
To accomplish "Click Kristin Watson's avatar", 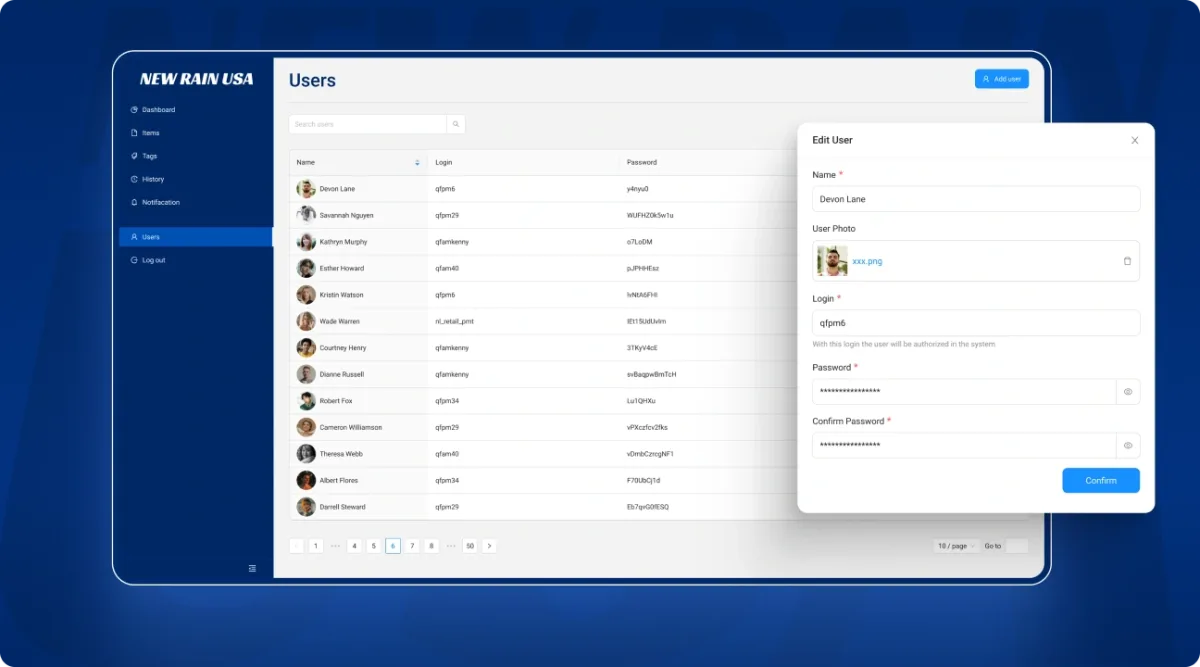I will pyautogui.click(x=306, y=295).
